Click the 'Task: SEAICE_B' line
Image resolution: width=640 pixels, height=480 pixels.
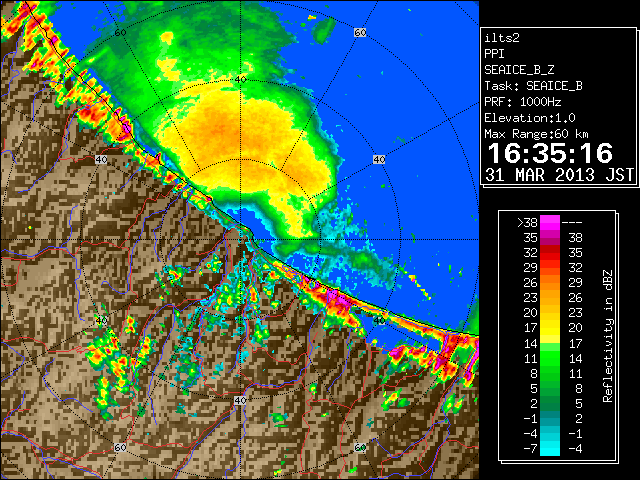pyautogui.click(x=533, y=86)
